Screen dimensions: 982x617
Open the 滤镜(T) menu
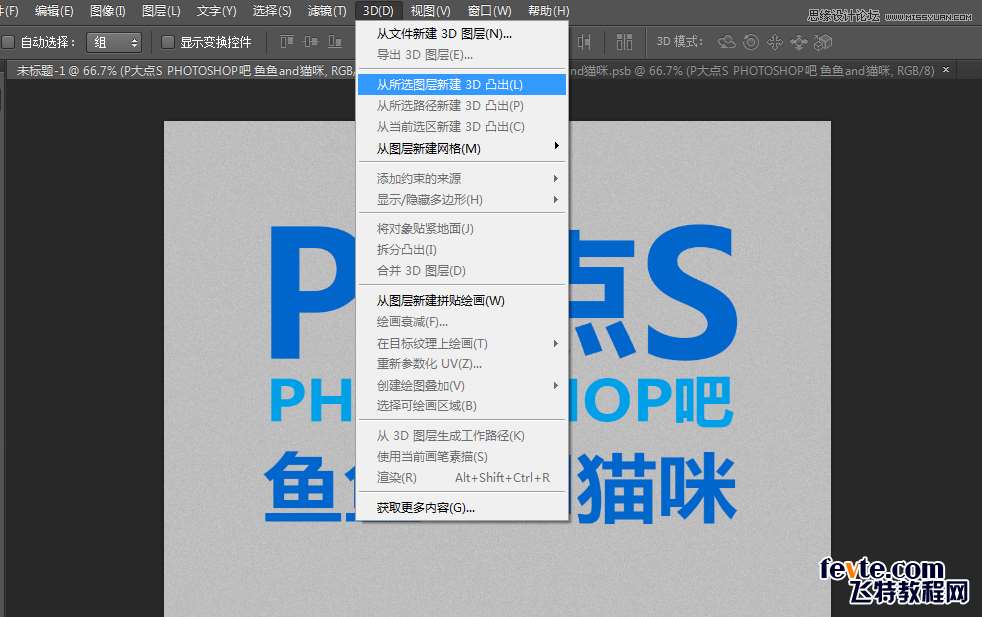[x=327, y=11]
